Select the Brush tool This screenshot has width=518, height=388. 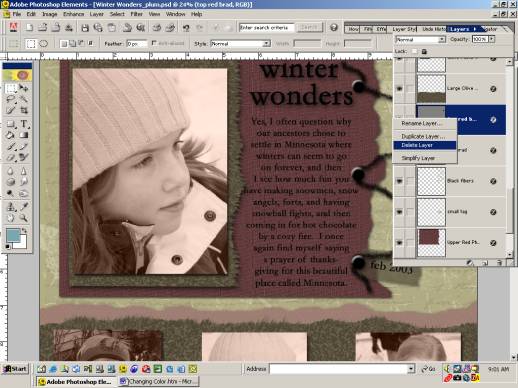10,146
